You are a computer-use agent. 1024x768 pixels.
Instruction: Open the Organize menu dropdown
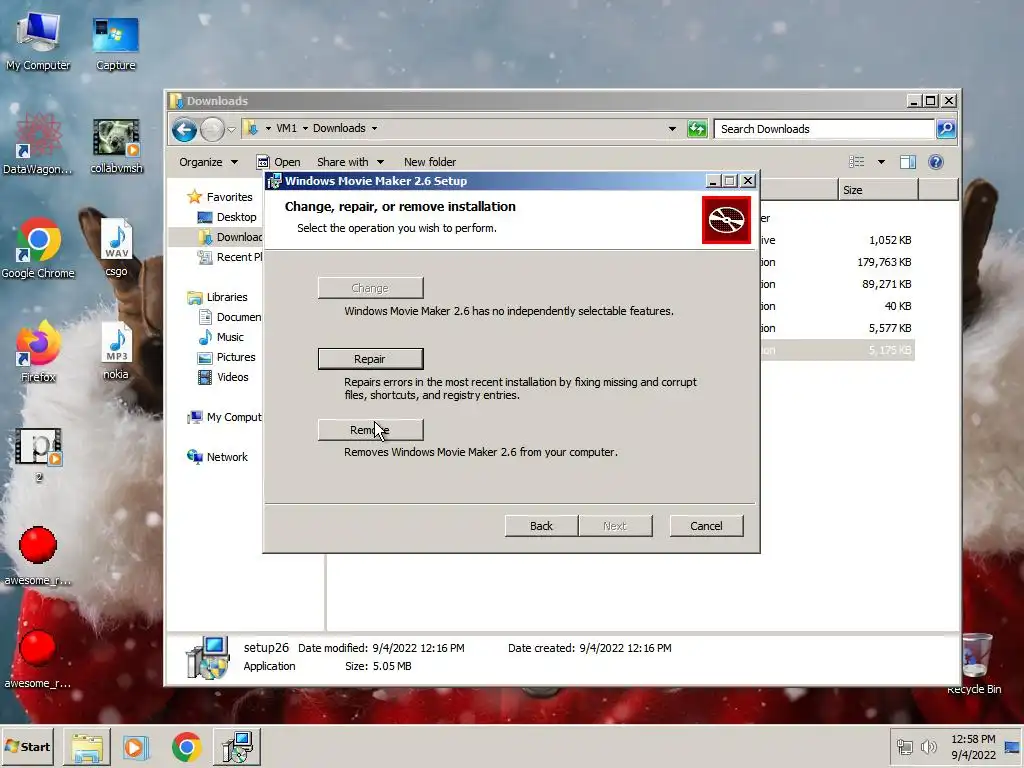(x=208, y=162)
